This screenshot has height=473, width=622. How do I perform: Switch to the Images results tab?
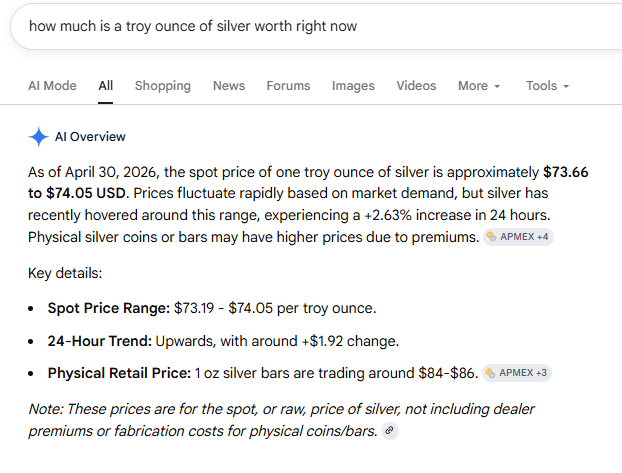353,86
